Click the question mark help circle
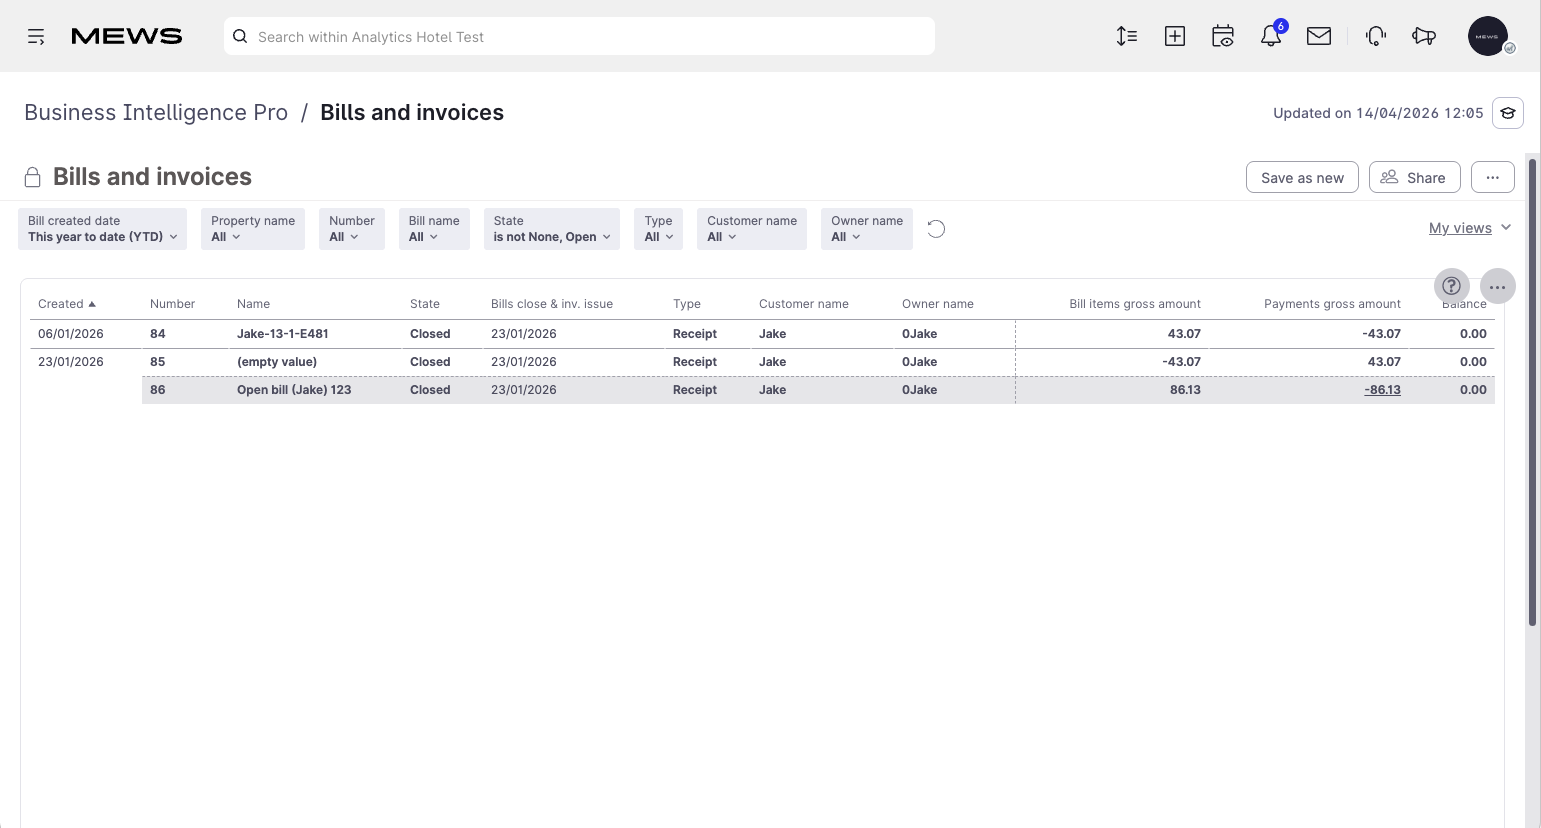 (1452, 287)
